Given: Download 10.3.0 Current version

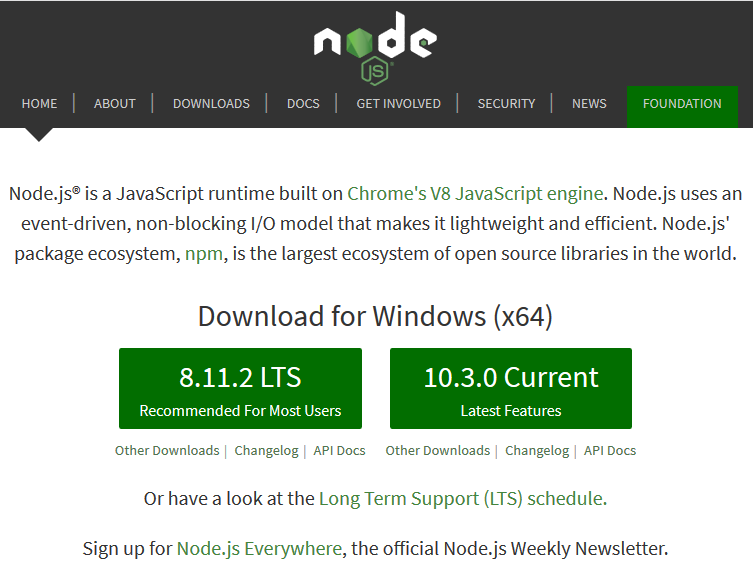Looking at the screenshot, I should click(x=511, y=388).
